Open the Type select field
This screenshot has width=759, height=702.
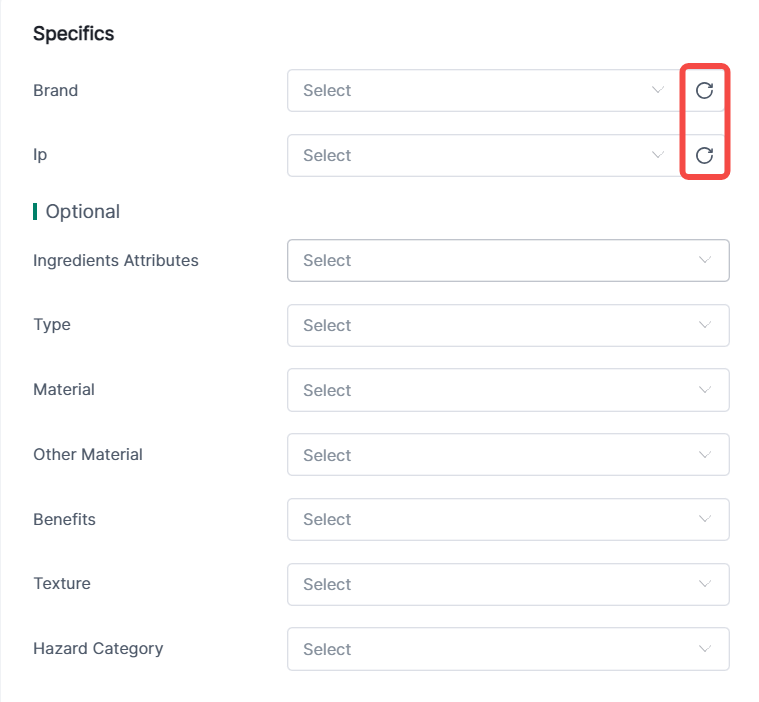click(490, 326)
